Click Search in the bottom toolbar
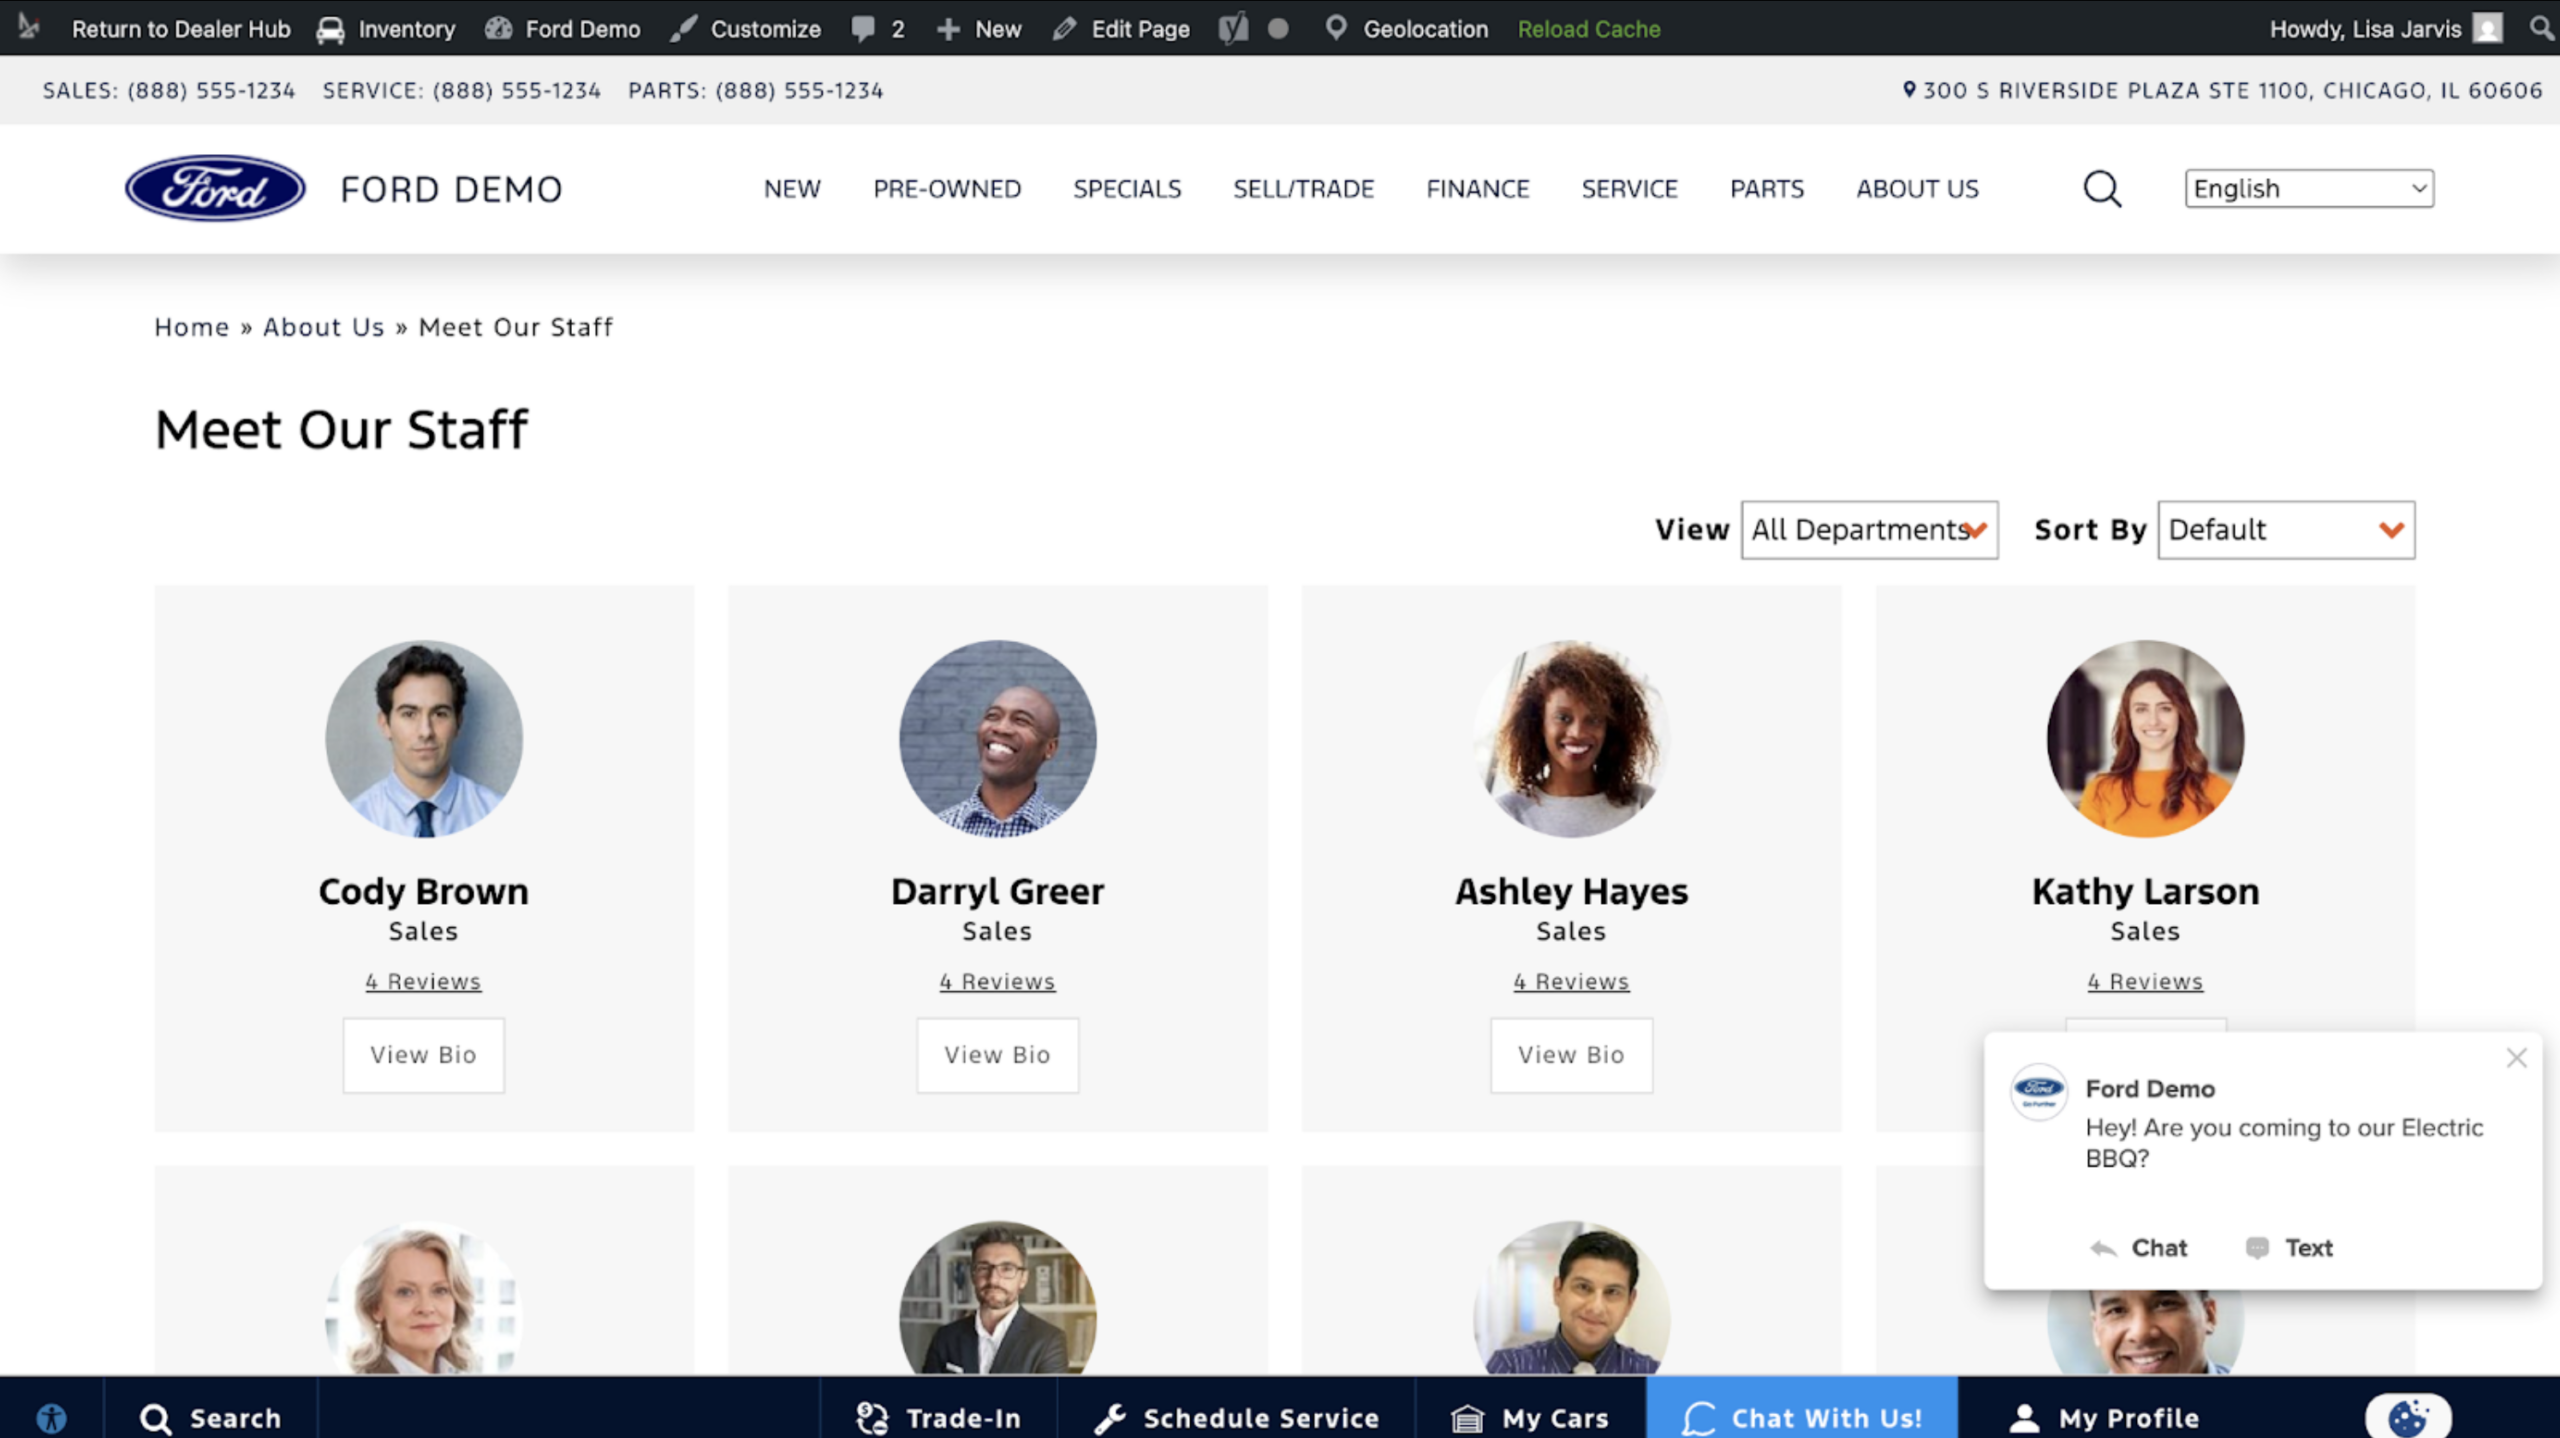Image resolution: width=2560 pixels, height=1438 pixels. [211, 1417]
